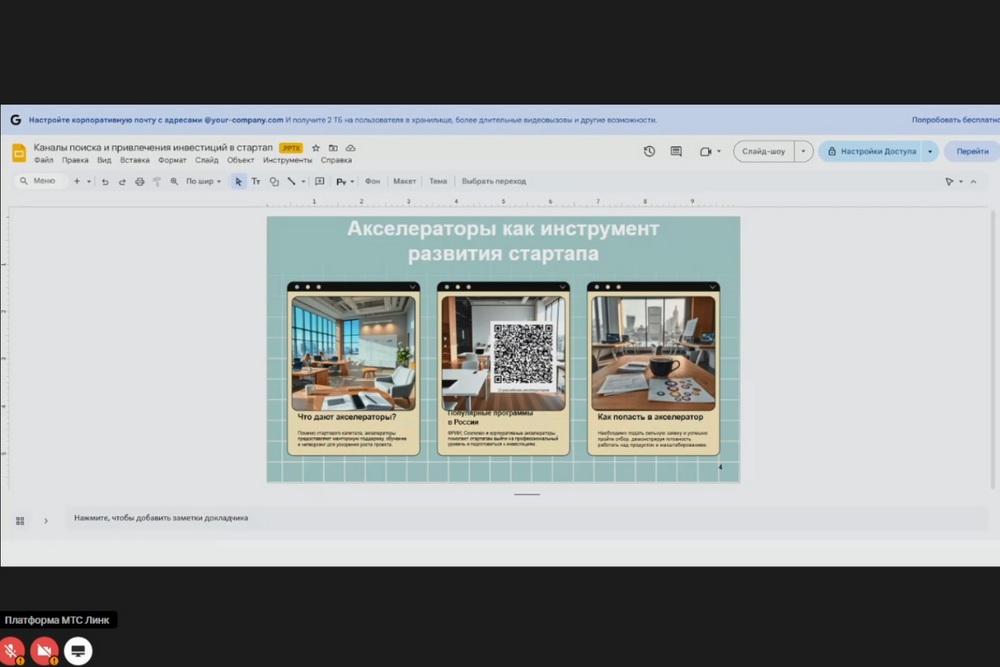Click the screen share monitor button
Image resolution: width=1000 pixels, height=667 pixels.
[78, 651]
